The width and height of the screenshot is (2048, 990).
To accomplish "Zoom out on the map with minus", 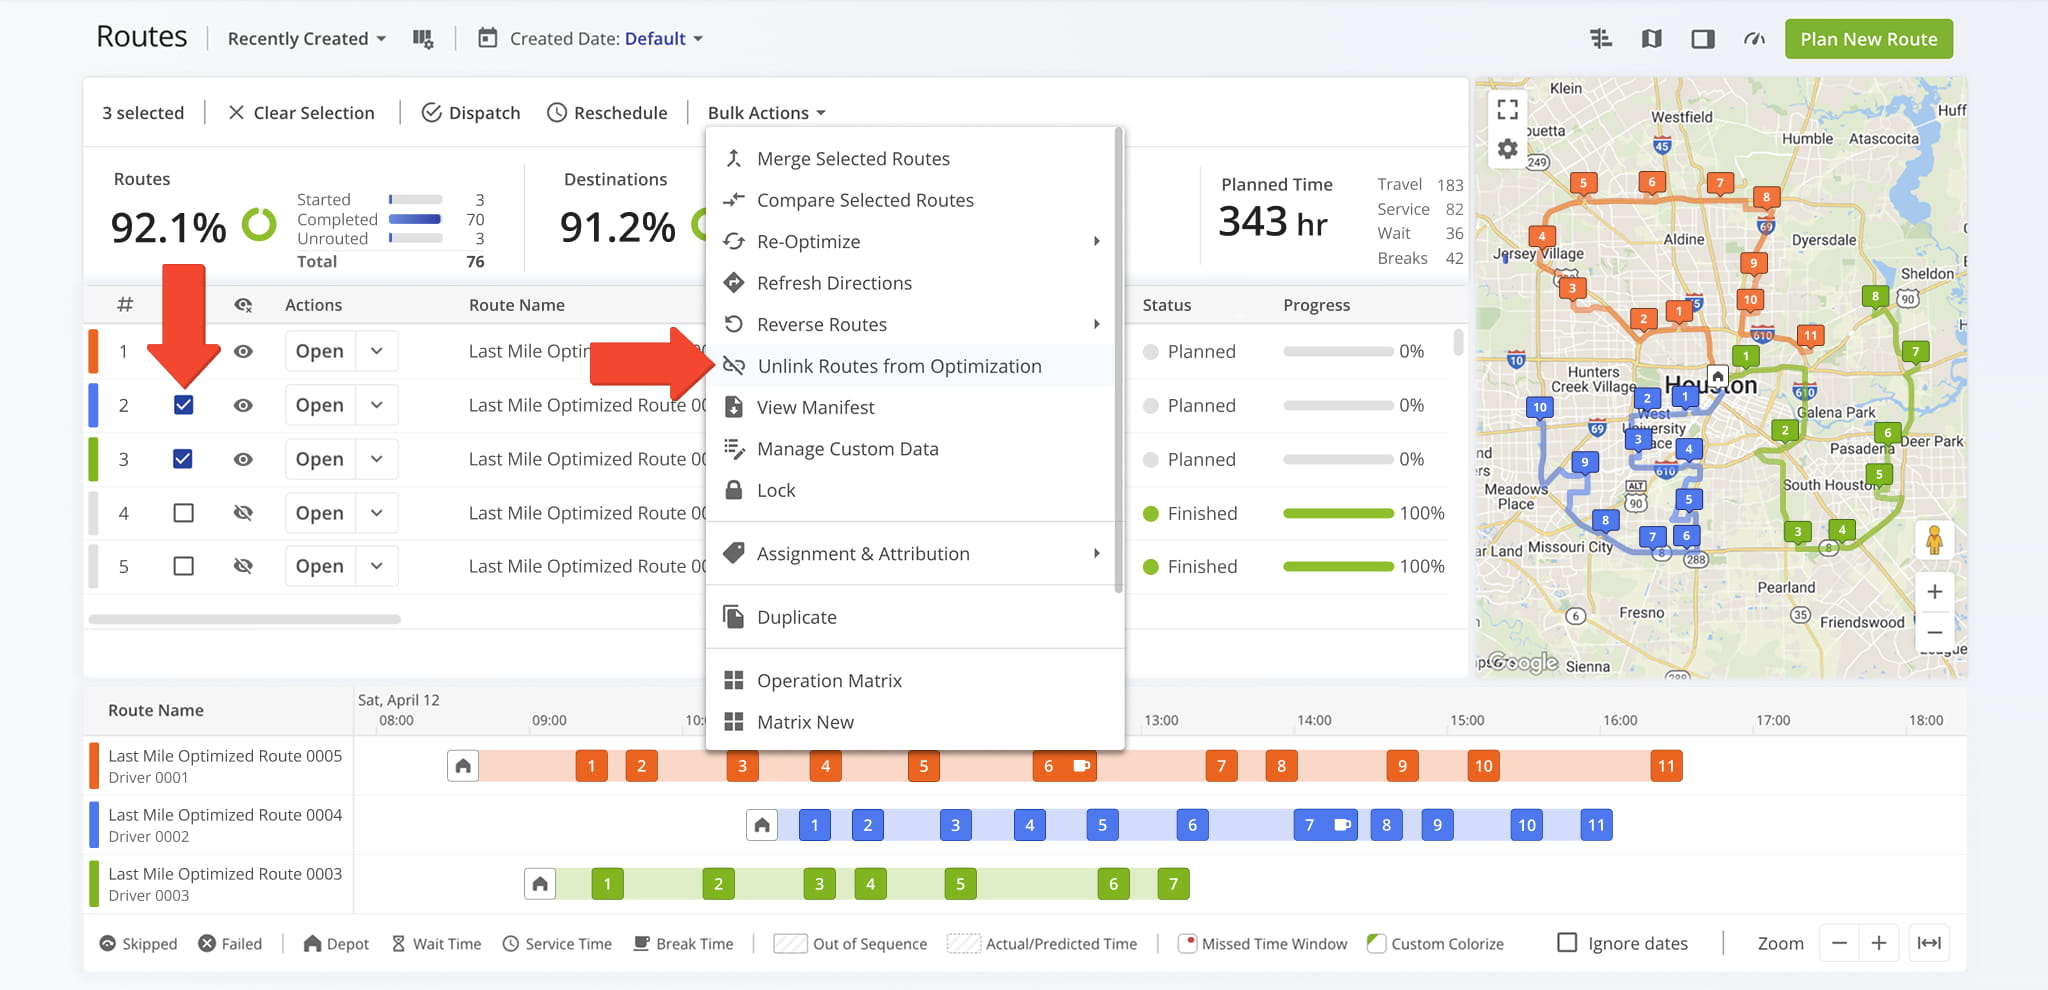I will coord(1935,632).
